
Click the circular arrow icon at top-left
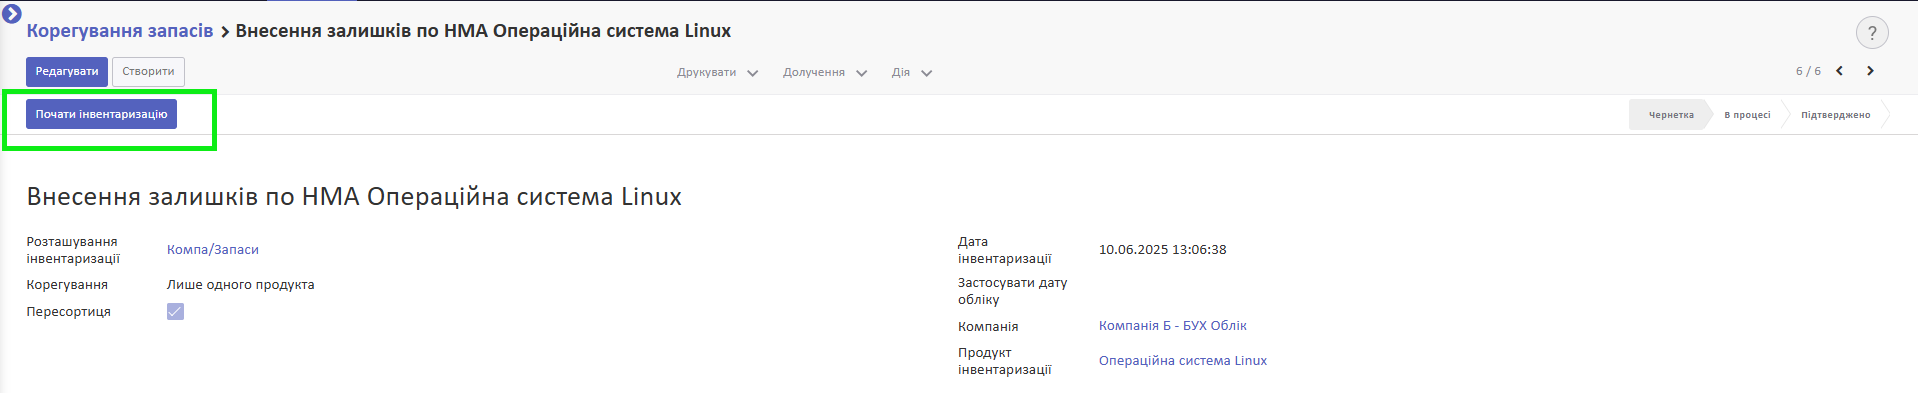click(12, 14)
